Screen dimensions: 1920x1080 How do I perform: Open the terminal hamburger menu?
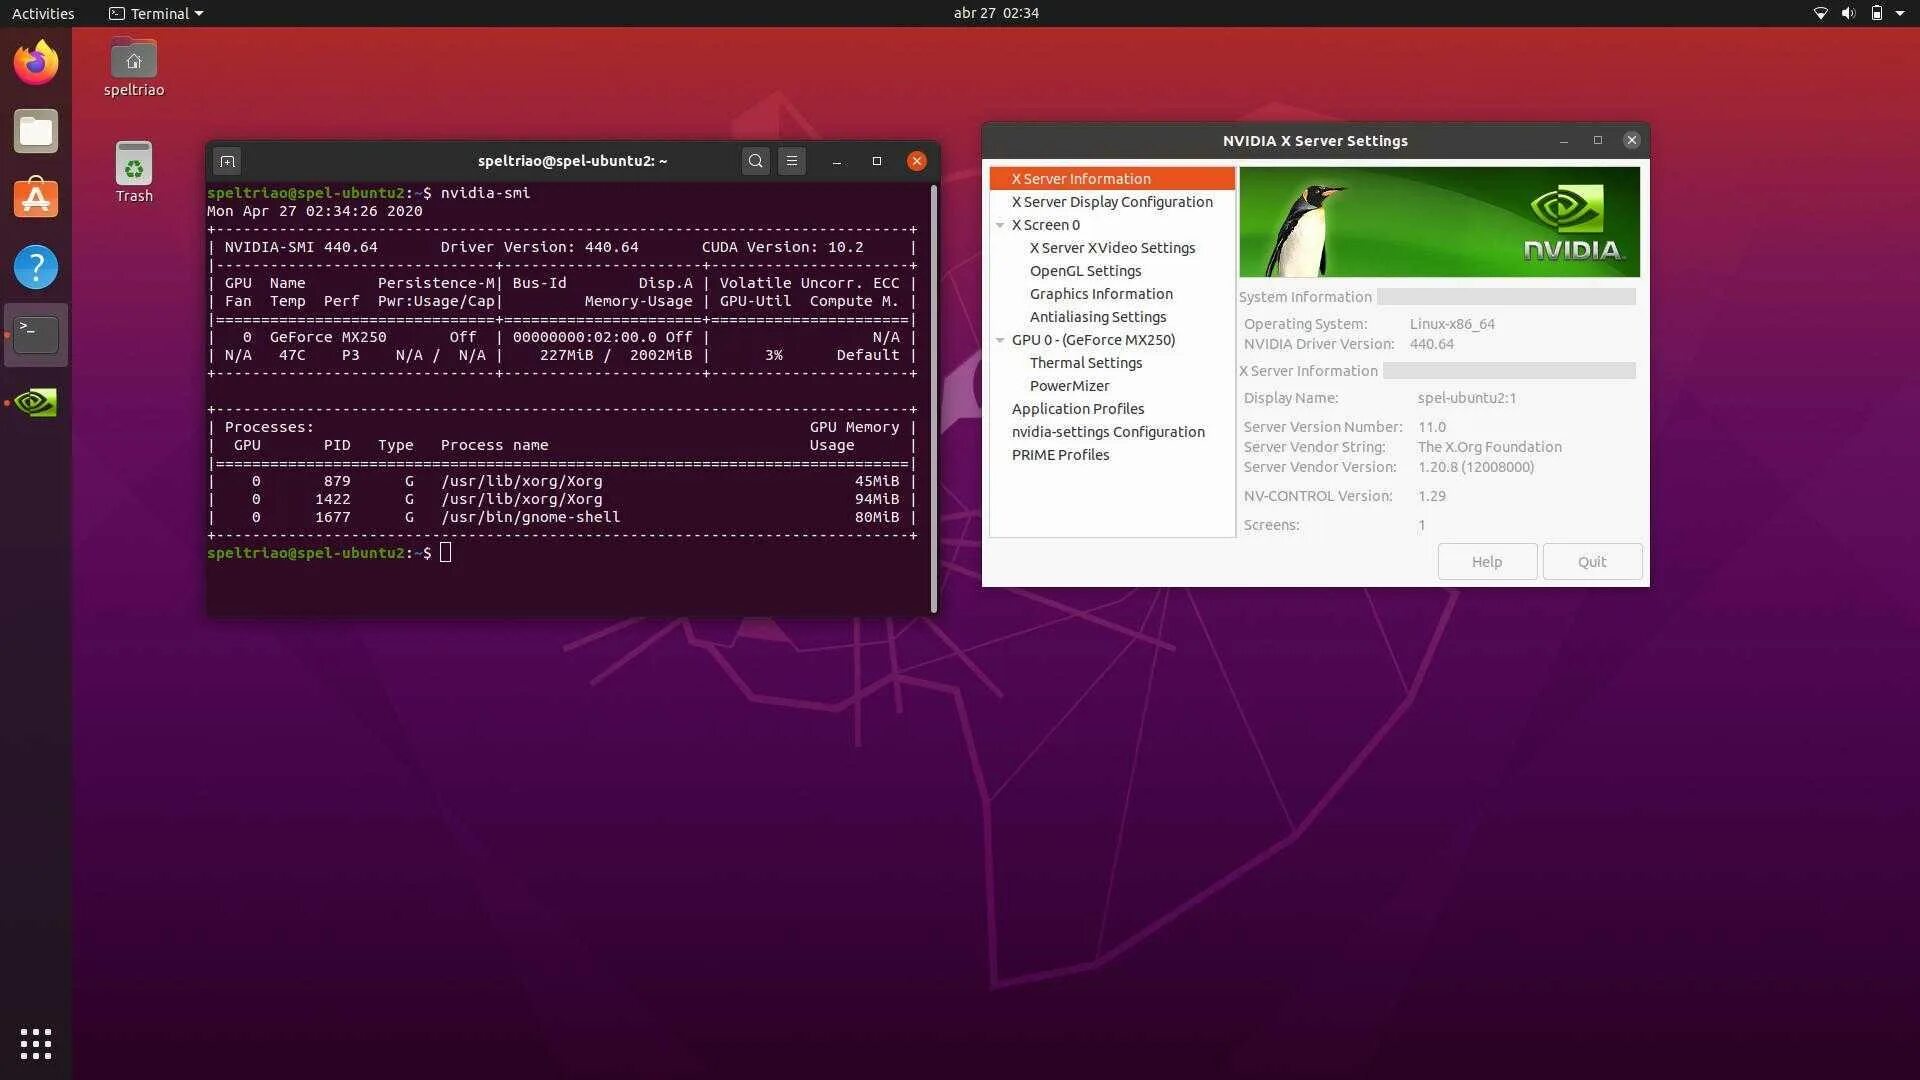point(791,161)
